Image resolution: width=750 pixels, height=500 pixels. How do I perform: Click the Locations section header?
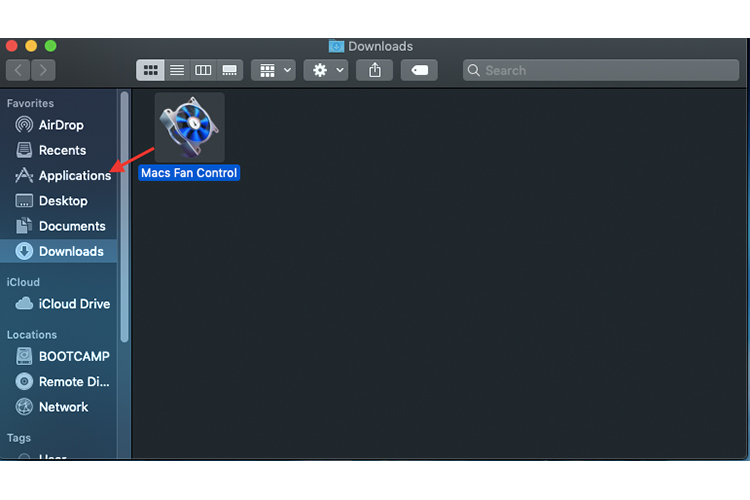[x=32, y=335]
